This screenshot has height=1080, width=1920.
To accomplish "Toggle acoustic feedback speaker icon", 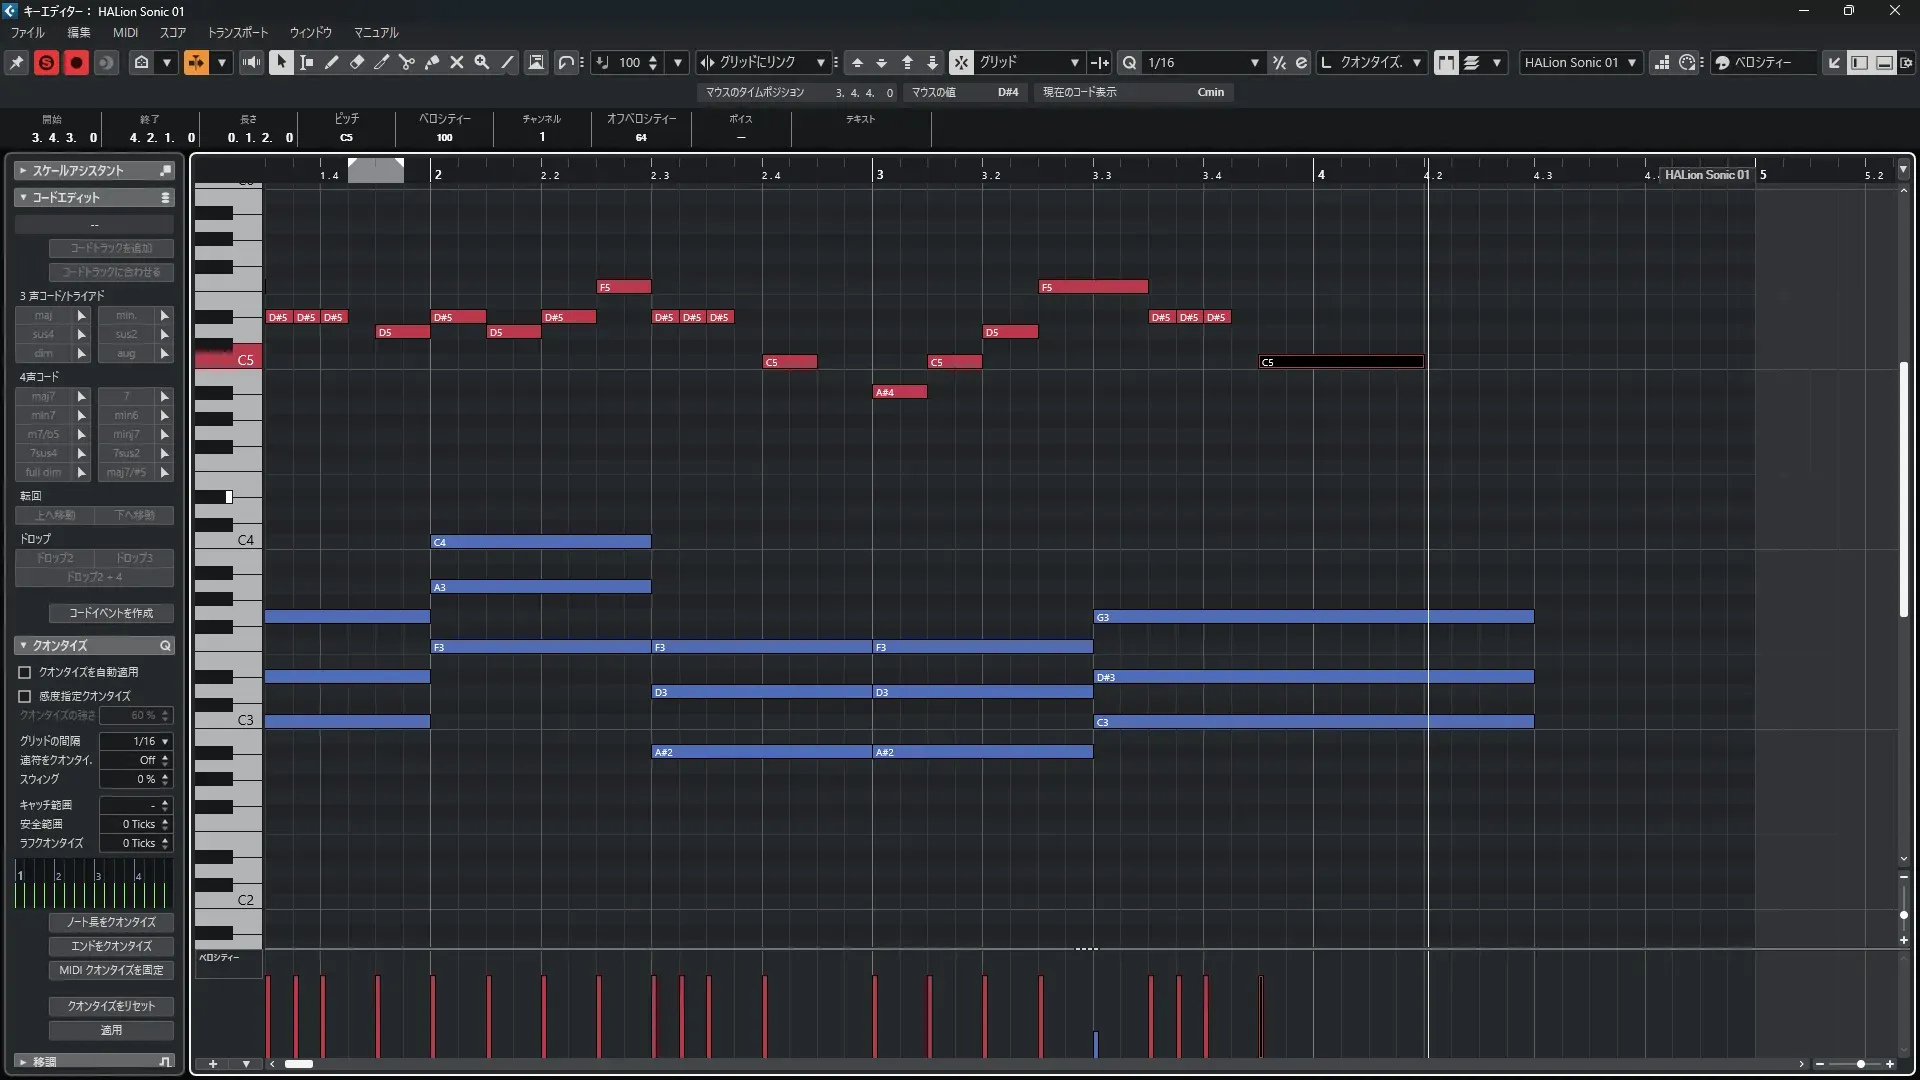I will (251, 62).
